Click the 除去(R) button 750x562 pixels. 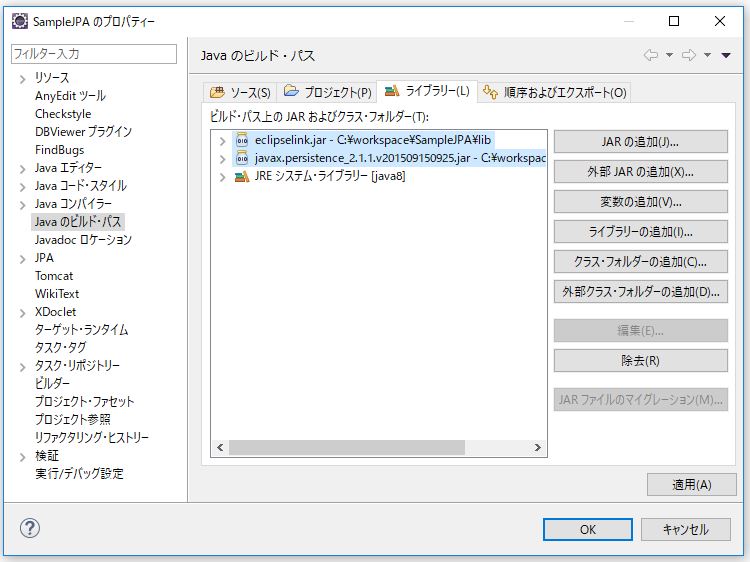[x=640, y=360]
